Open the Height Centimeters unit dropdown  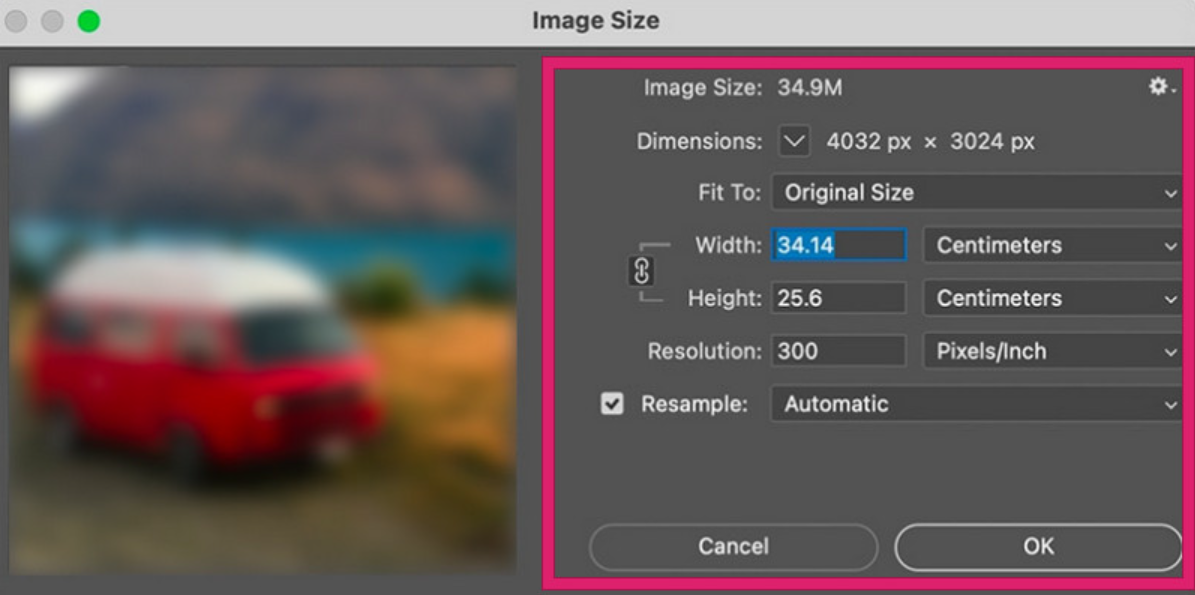1052,298
